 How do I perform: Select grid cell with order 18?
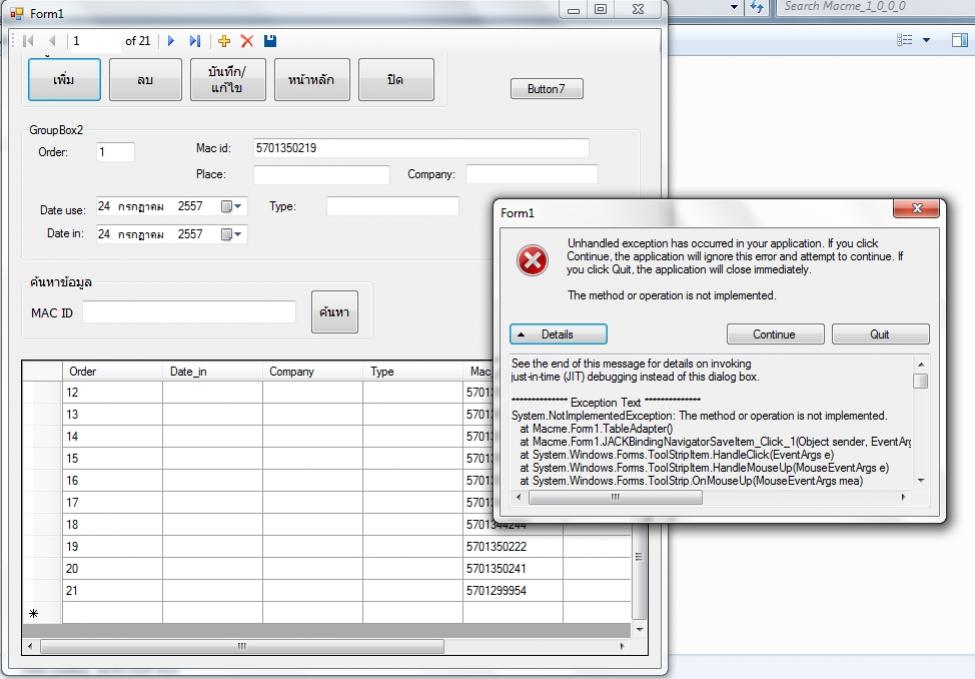pyautogui.click(x=113, y=524)
